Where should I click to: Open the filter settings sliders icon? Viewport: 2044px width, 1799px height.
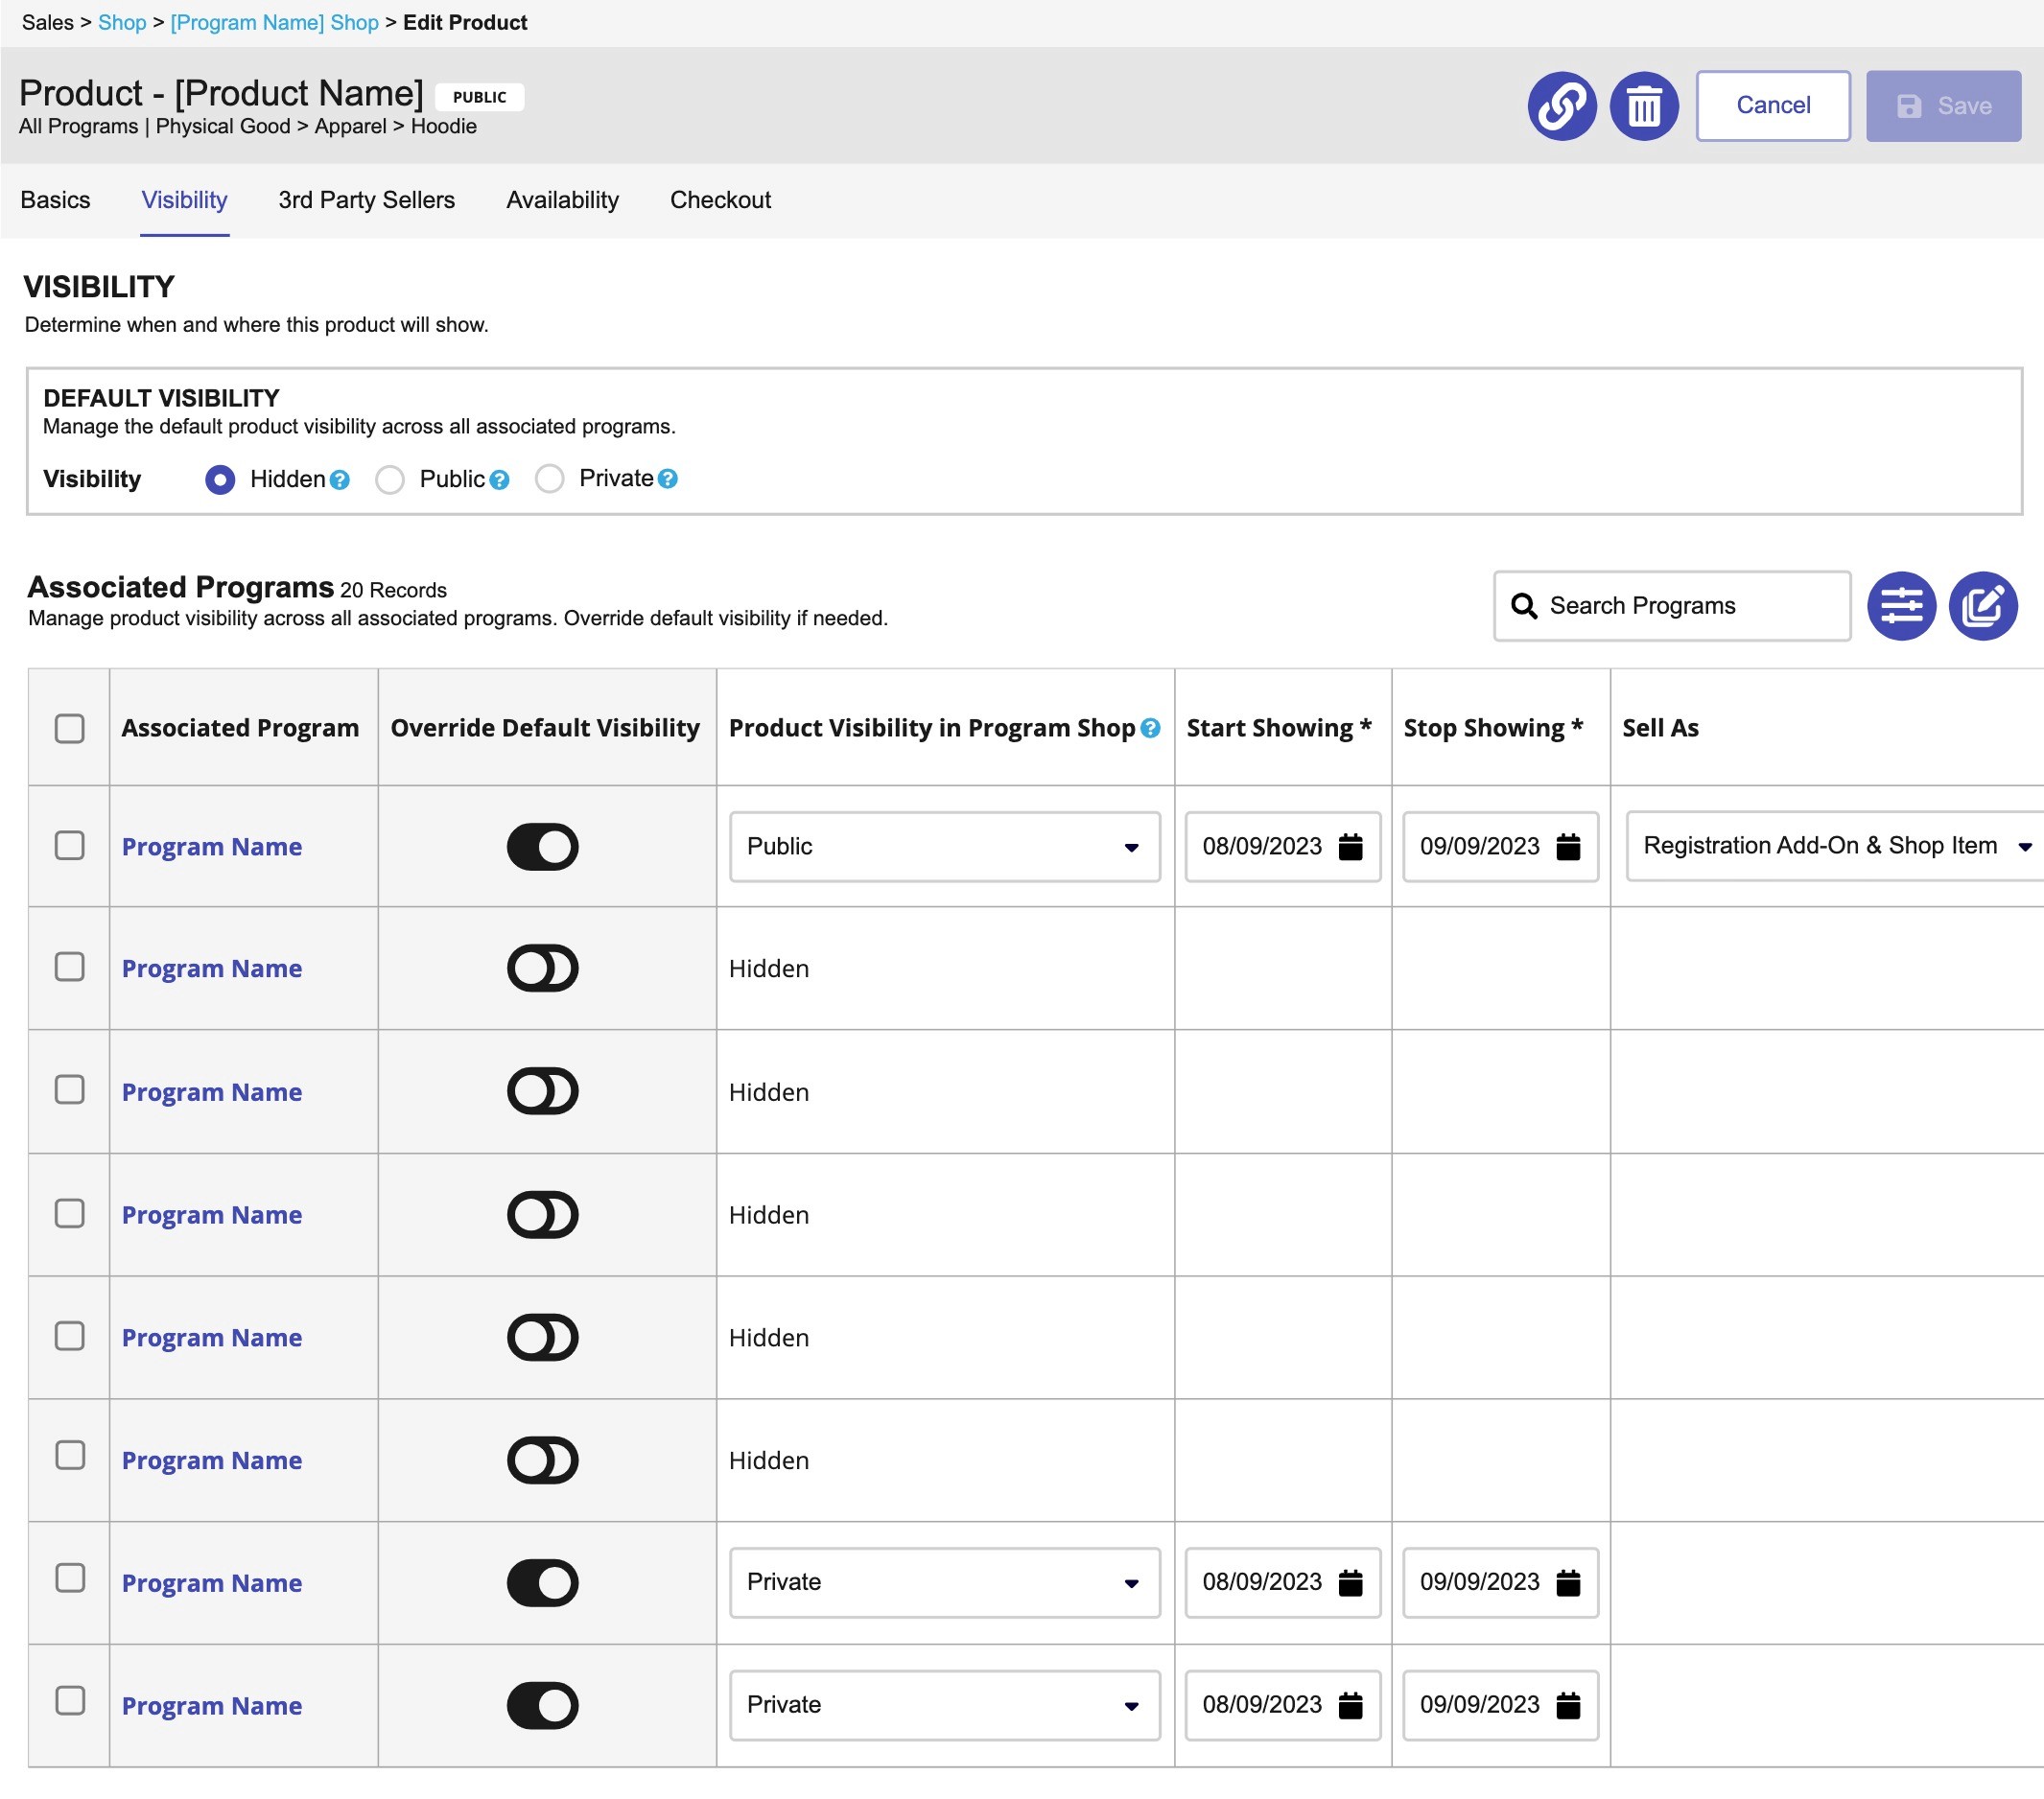1901,606
